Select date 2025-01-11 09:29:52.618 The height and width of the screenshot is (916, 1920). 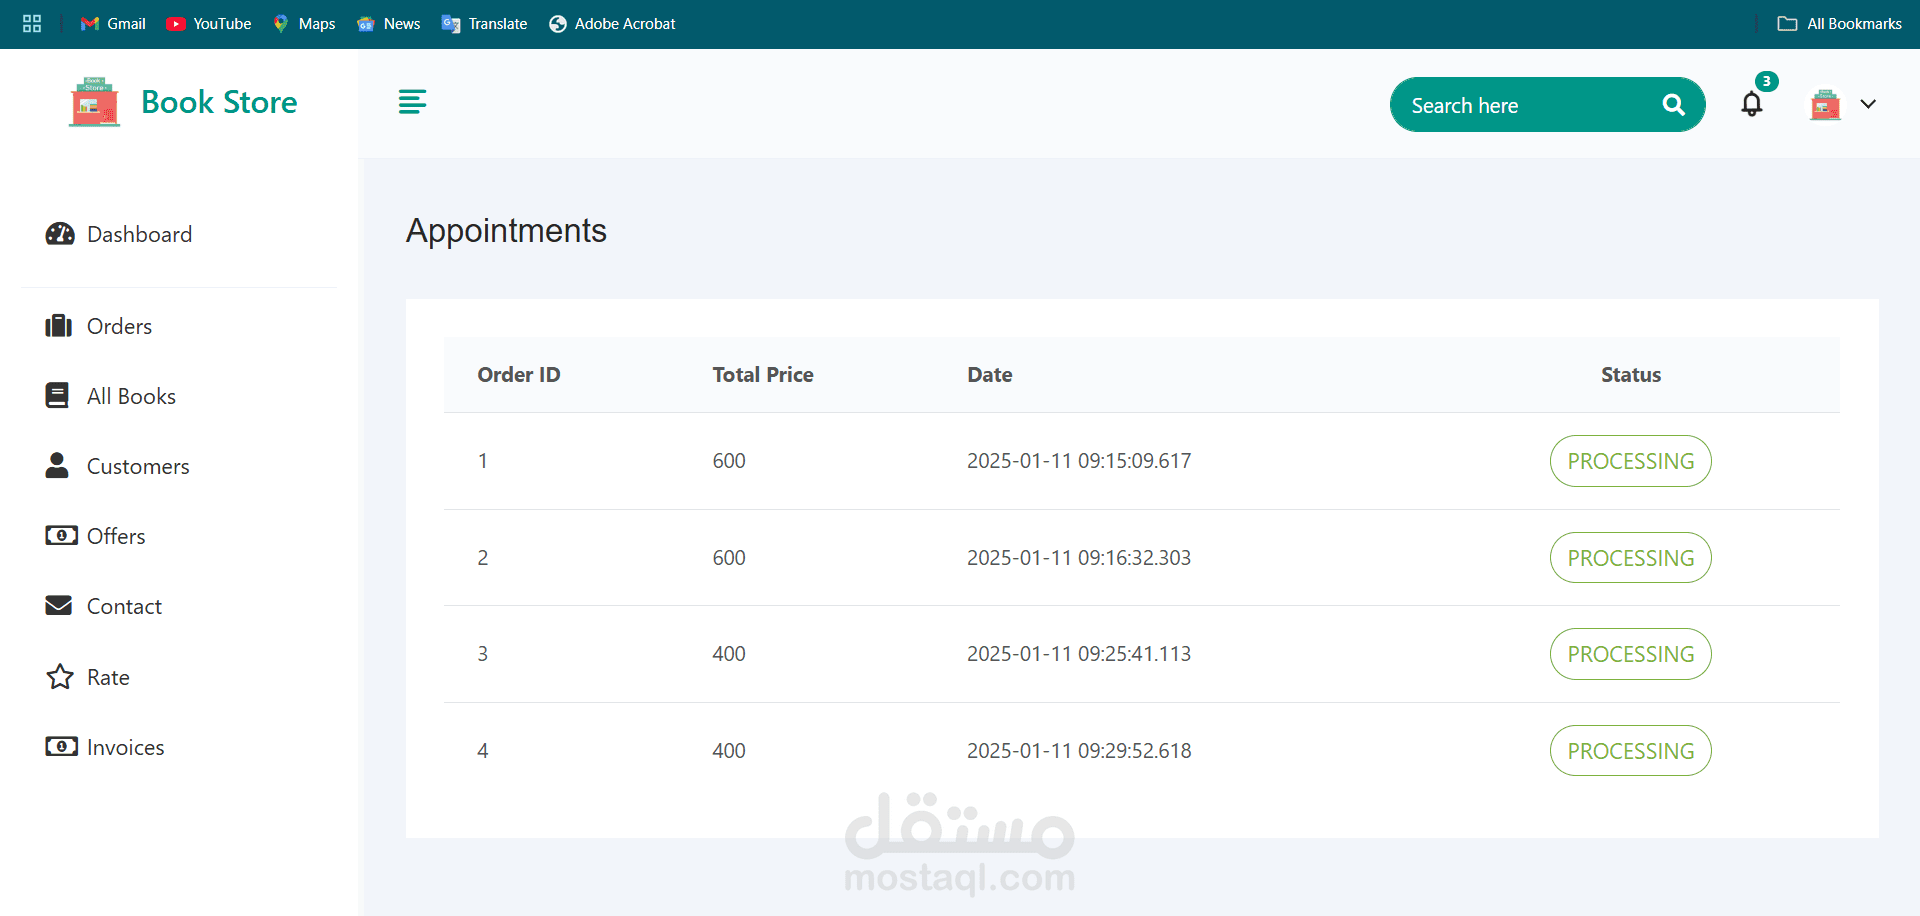[x=1079, y=751]
